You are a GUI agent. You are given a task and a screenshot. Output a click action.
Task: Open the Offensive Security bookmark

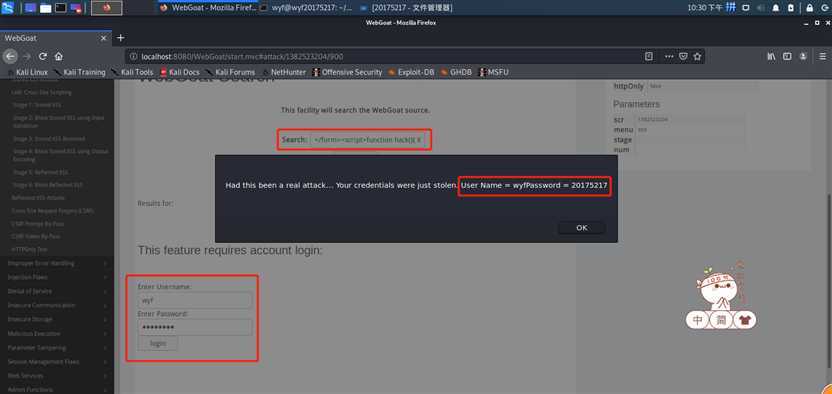tap(348, 72)
